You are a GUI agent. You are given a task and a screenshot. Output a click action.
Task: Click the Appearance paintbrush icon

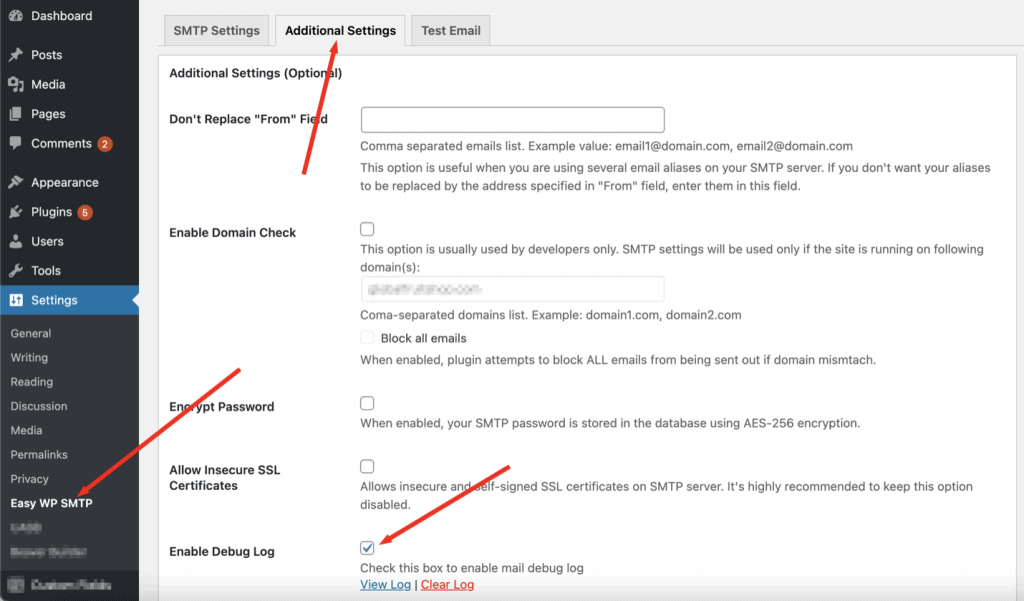pos(16,183)
